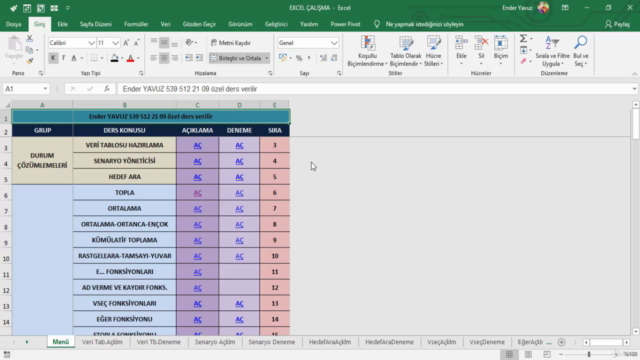Switch to Page Layout view icon in status bar
This screenshot has height=360, width=640.
[528, 354]
